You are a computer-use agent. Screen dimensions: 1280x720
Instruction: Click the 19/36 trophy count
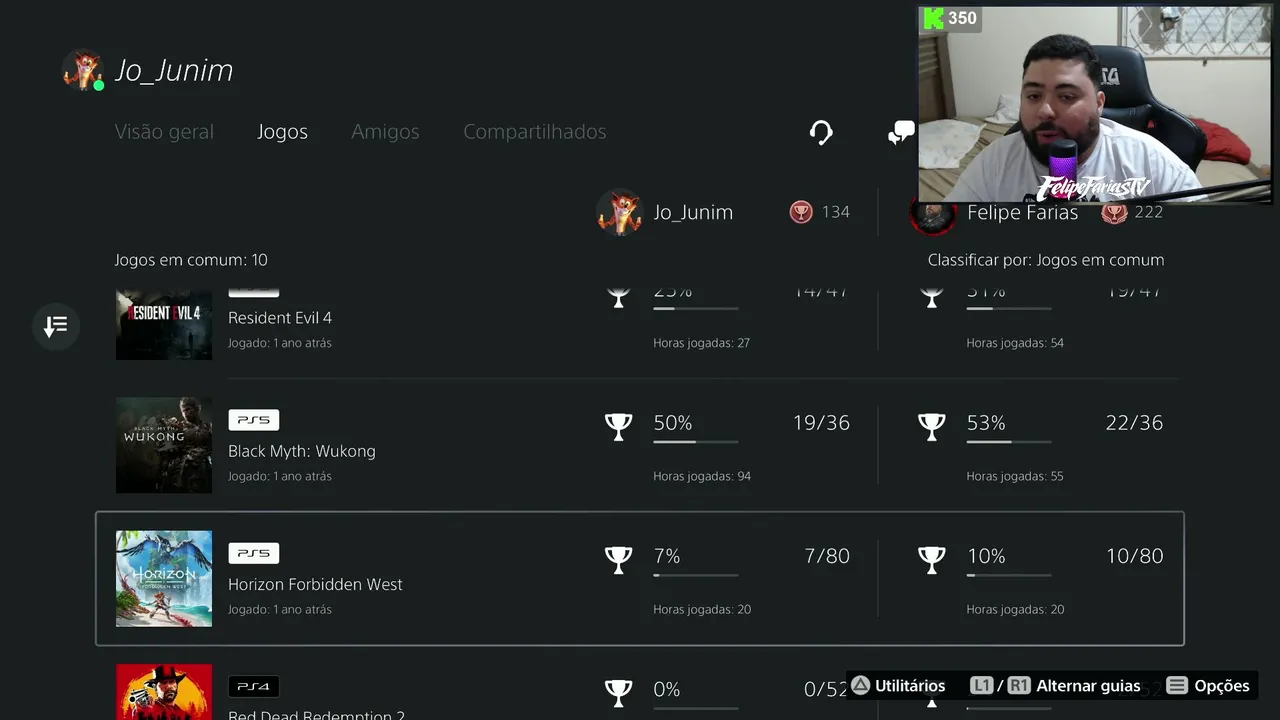[x=821, y=423]
